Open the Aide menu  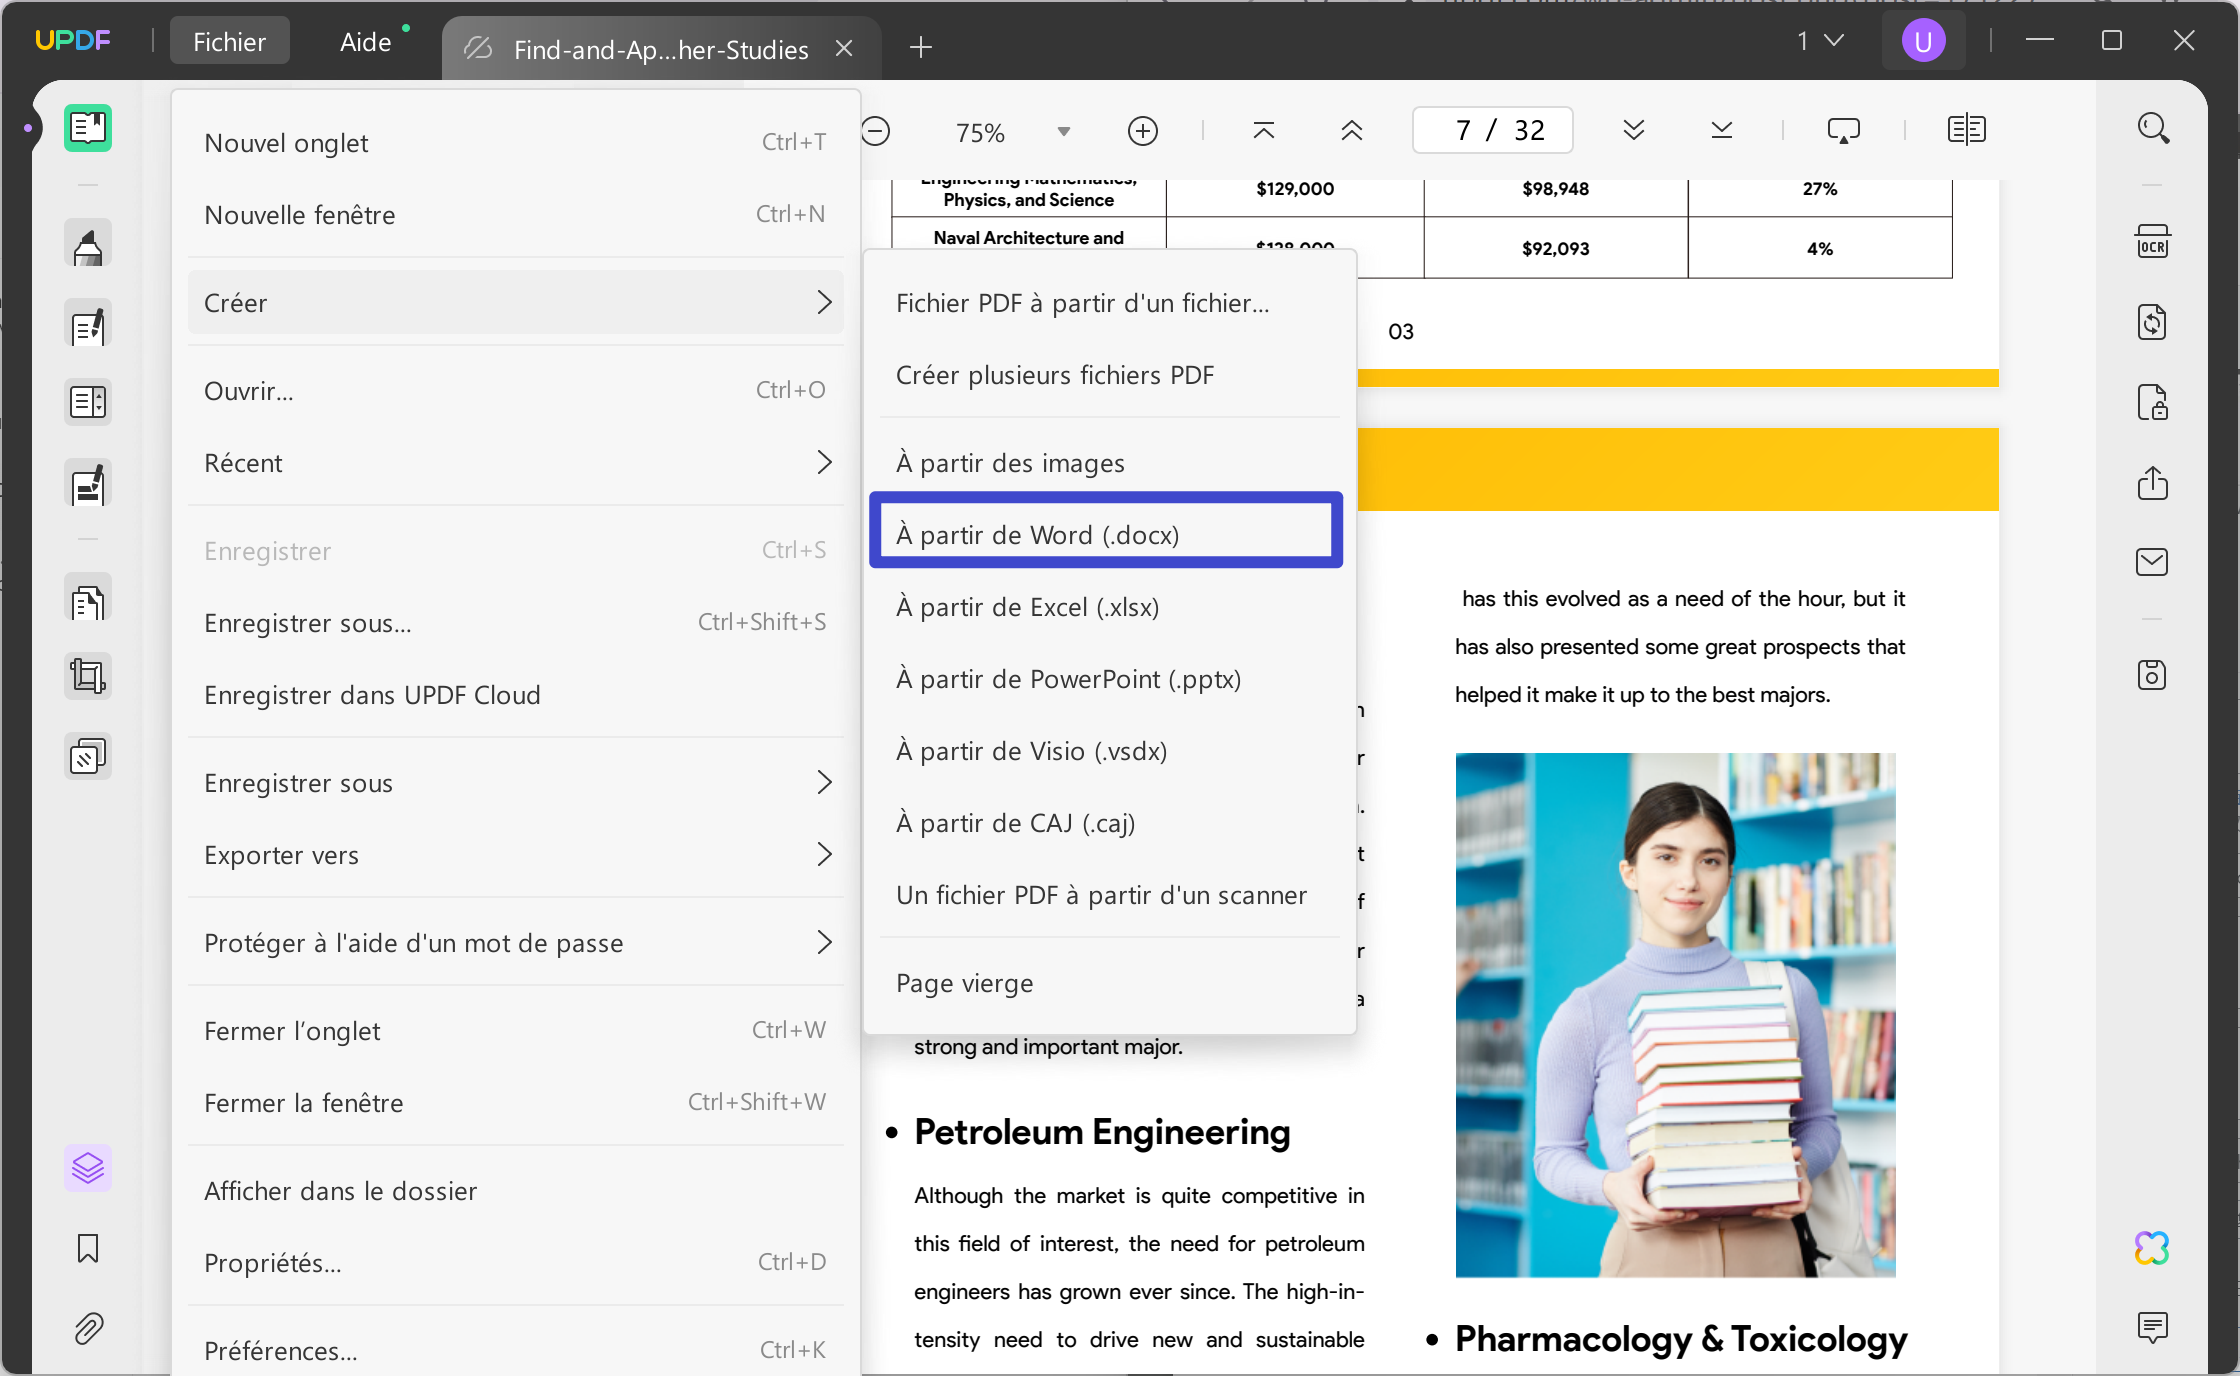(x=365, y=41)
